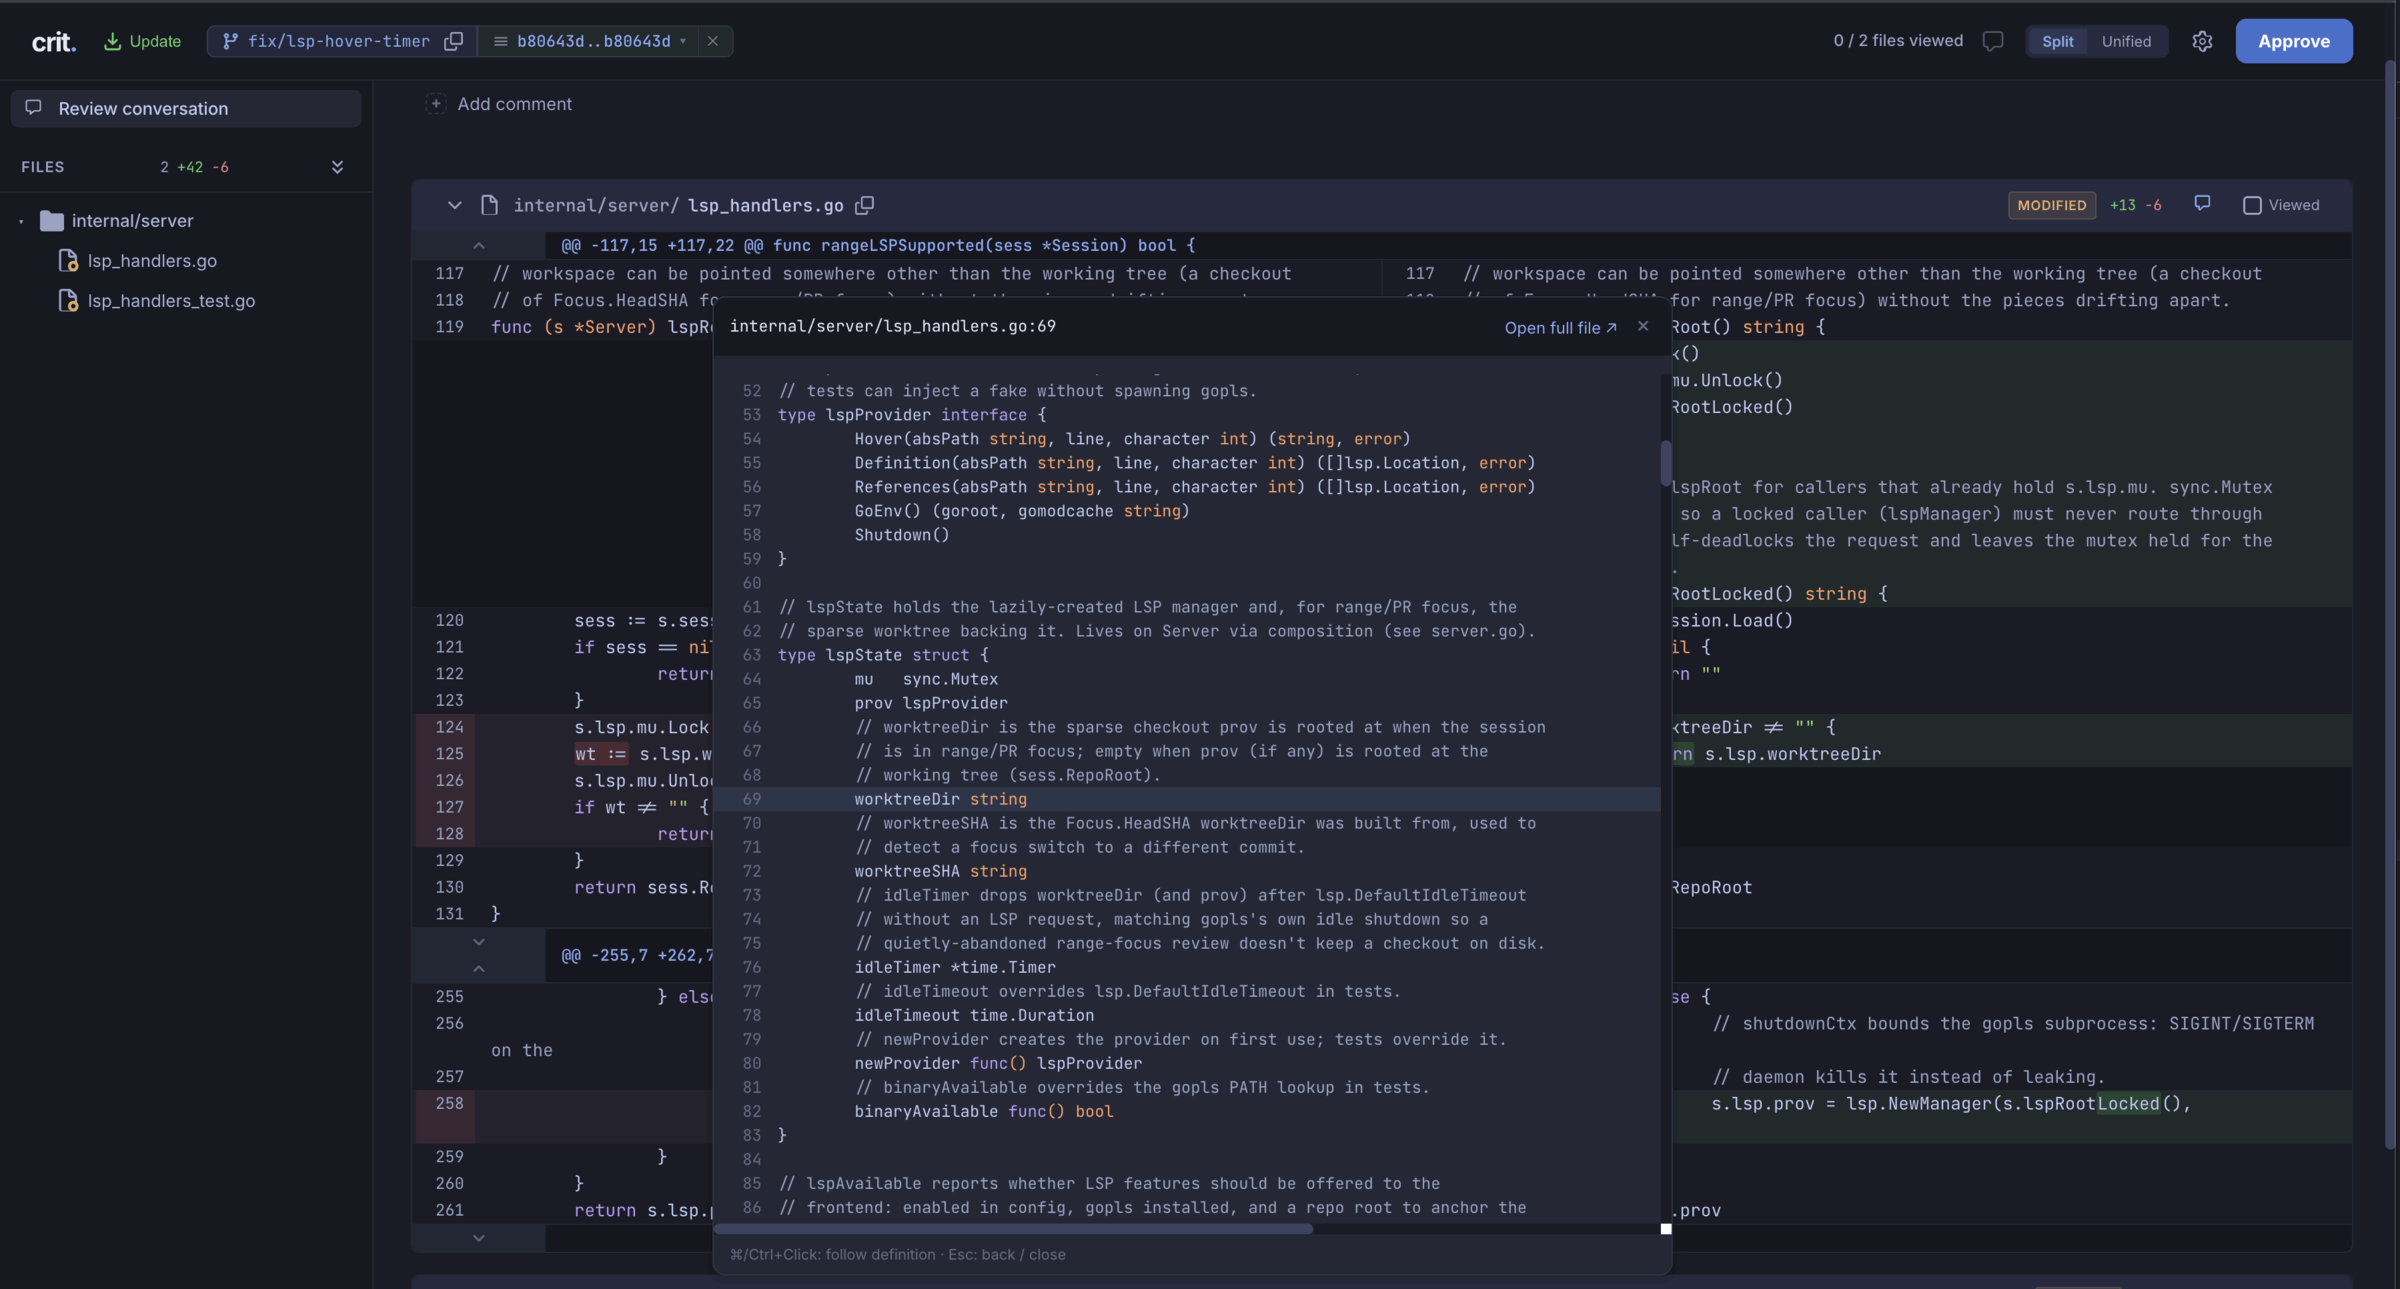The image size is (2400, 1289).
Task: Switch to Unified diff view
Action: point(2126,41)
